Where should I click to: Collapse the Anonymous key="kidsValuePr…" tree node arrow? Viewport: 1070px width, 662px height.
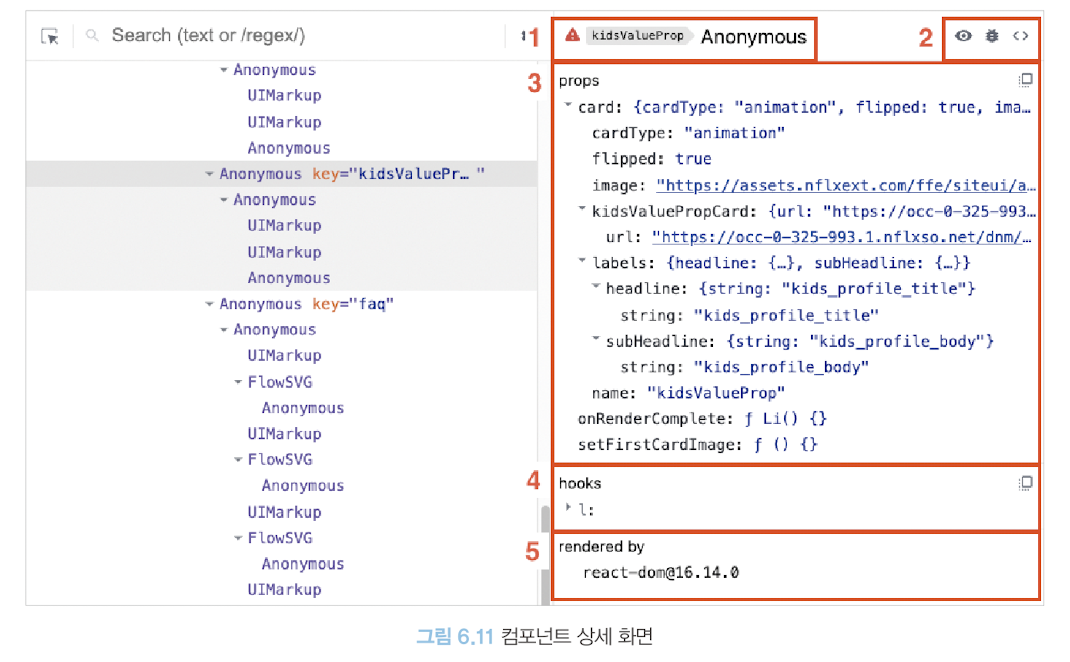pyautogui.click(x=209, y=174)
